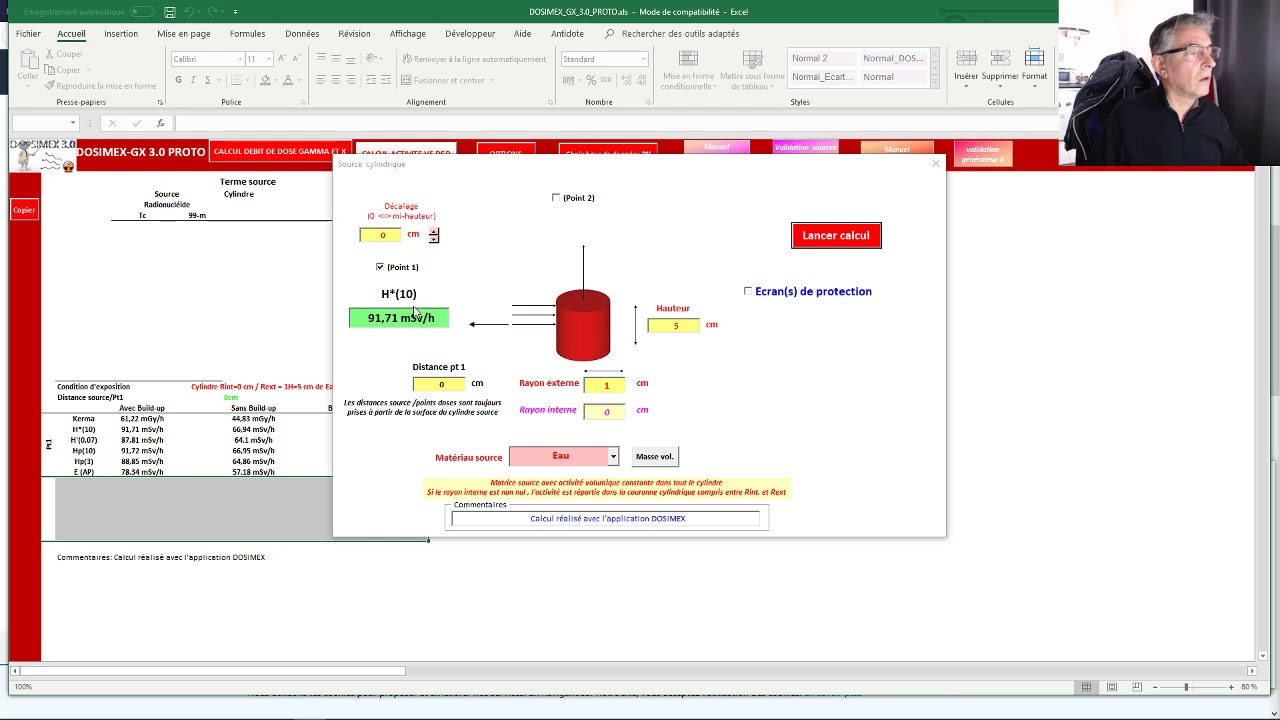Screen dimensions: 1280x720
Task: Click the Hauteur value field
Action: click(674, 325)
